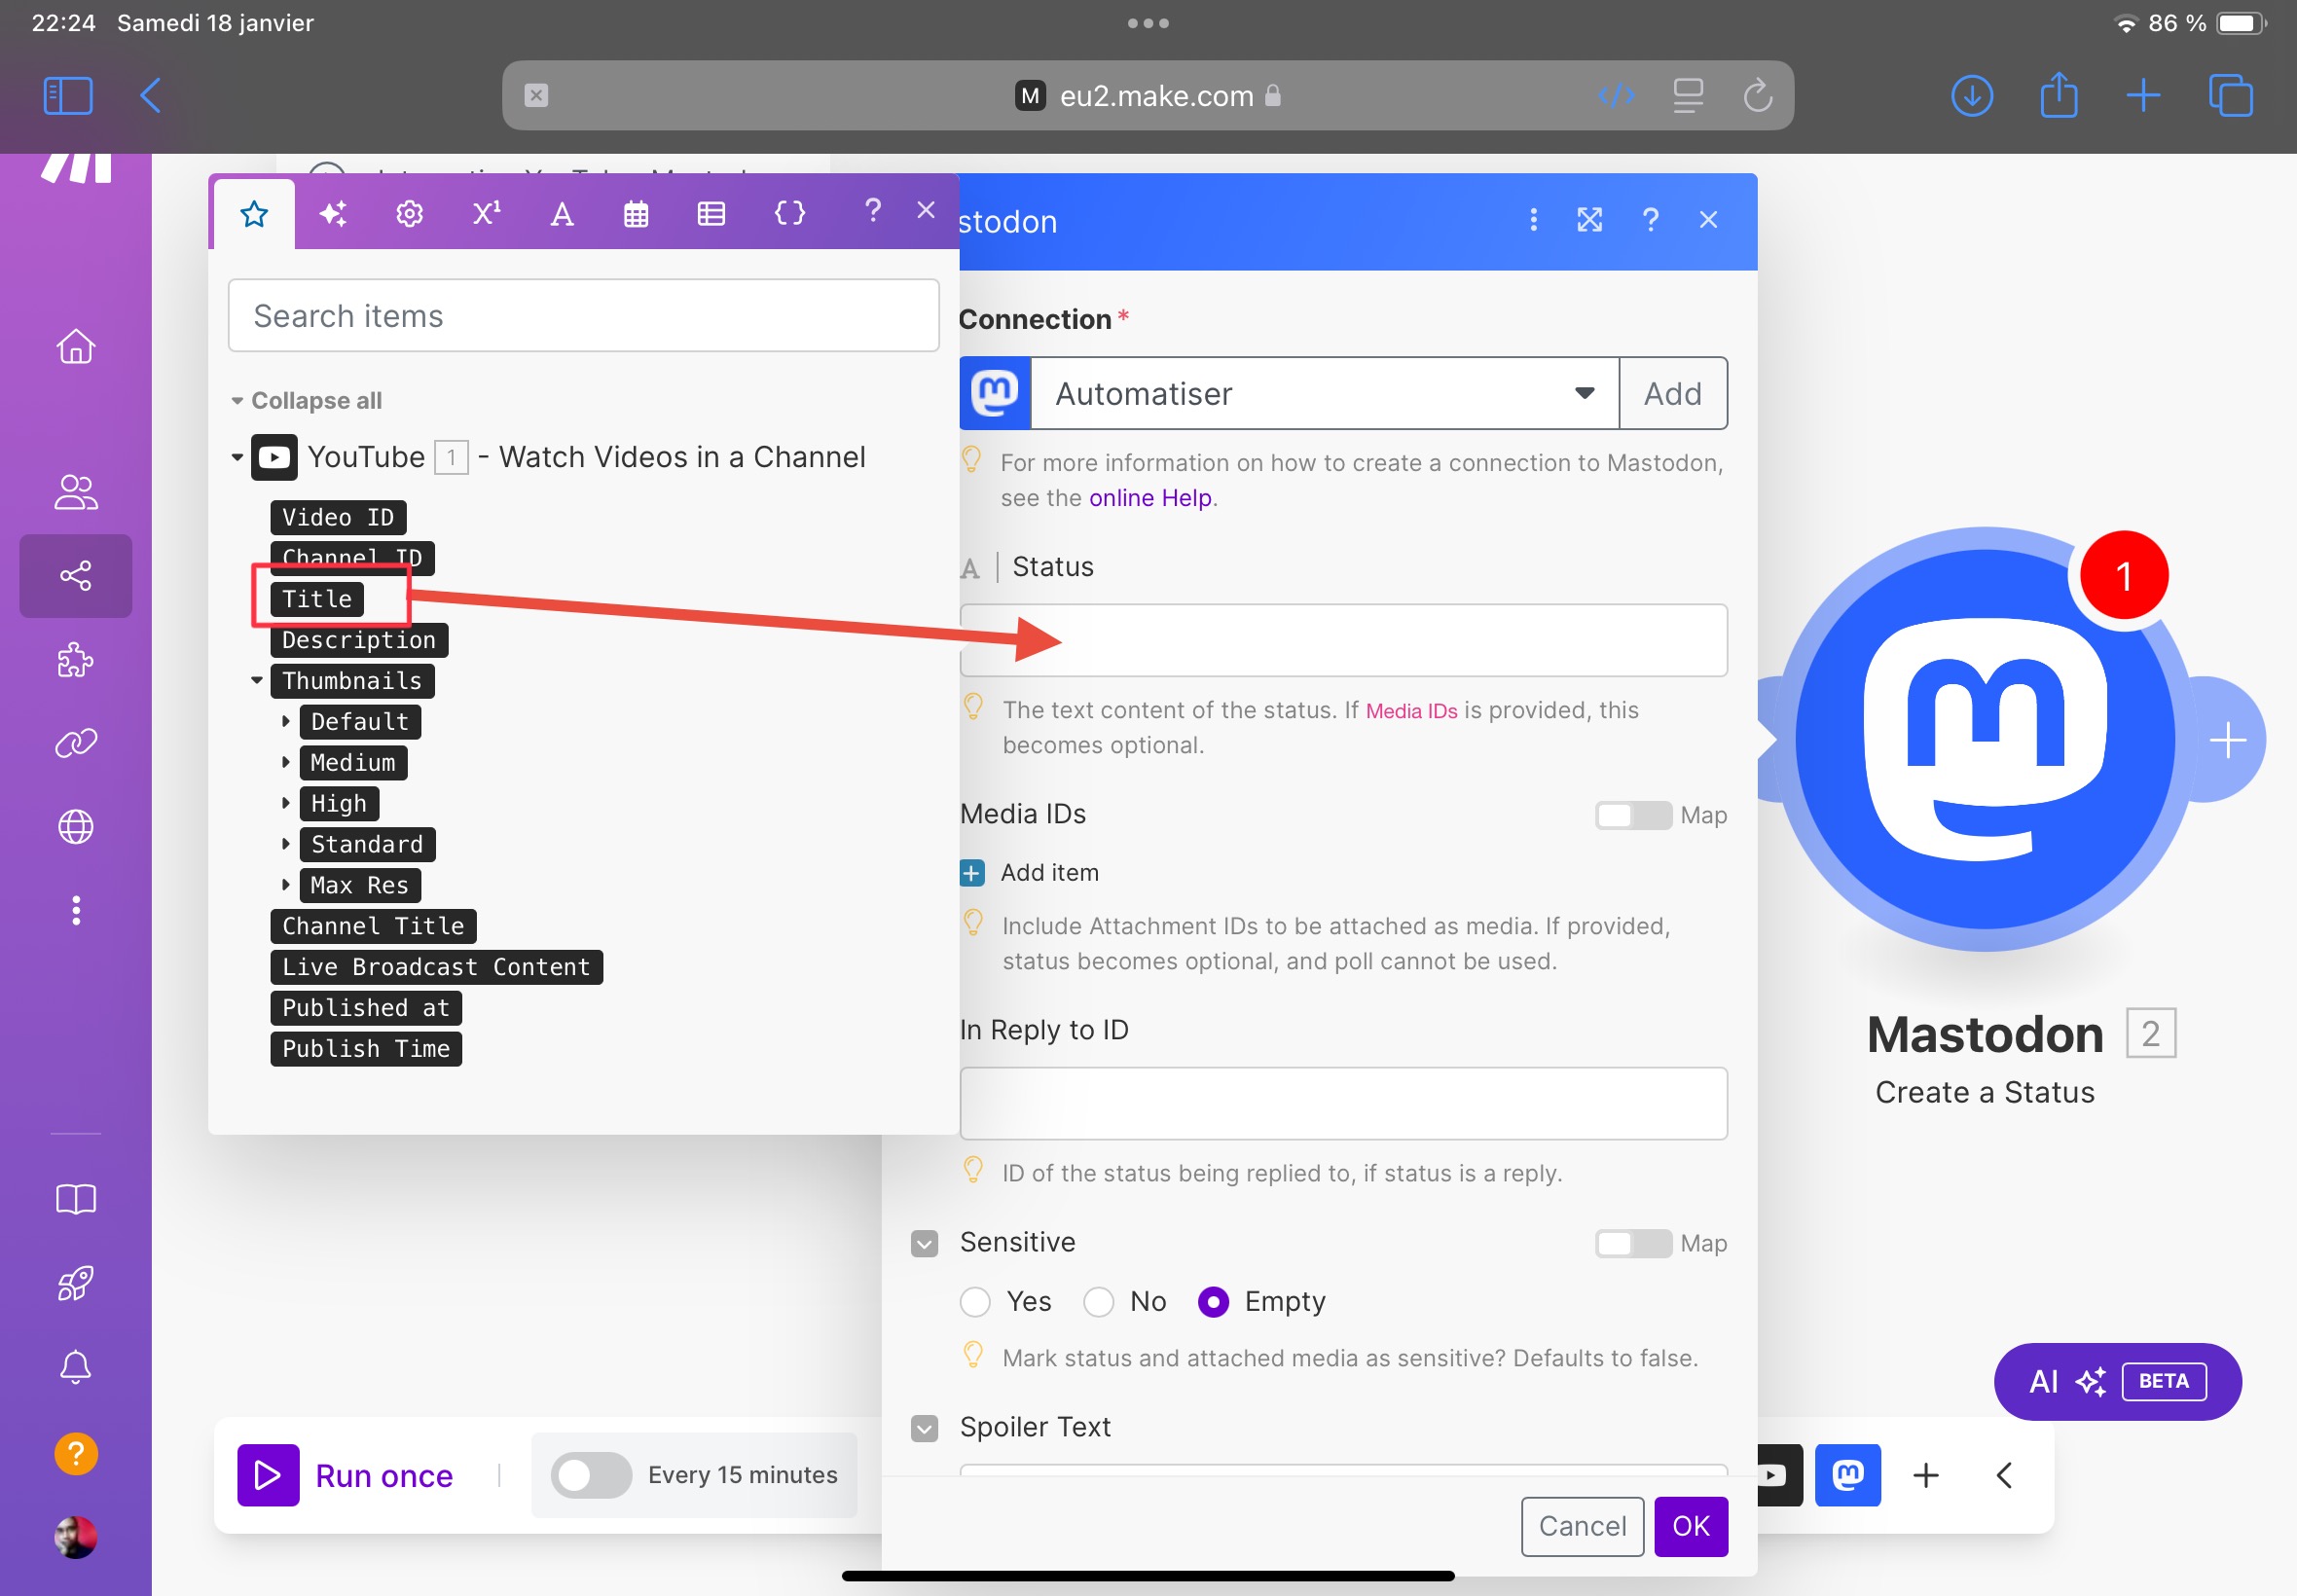
Task: Switch to the math functions X¹ tab
Action: [x=486, y=213]
